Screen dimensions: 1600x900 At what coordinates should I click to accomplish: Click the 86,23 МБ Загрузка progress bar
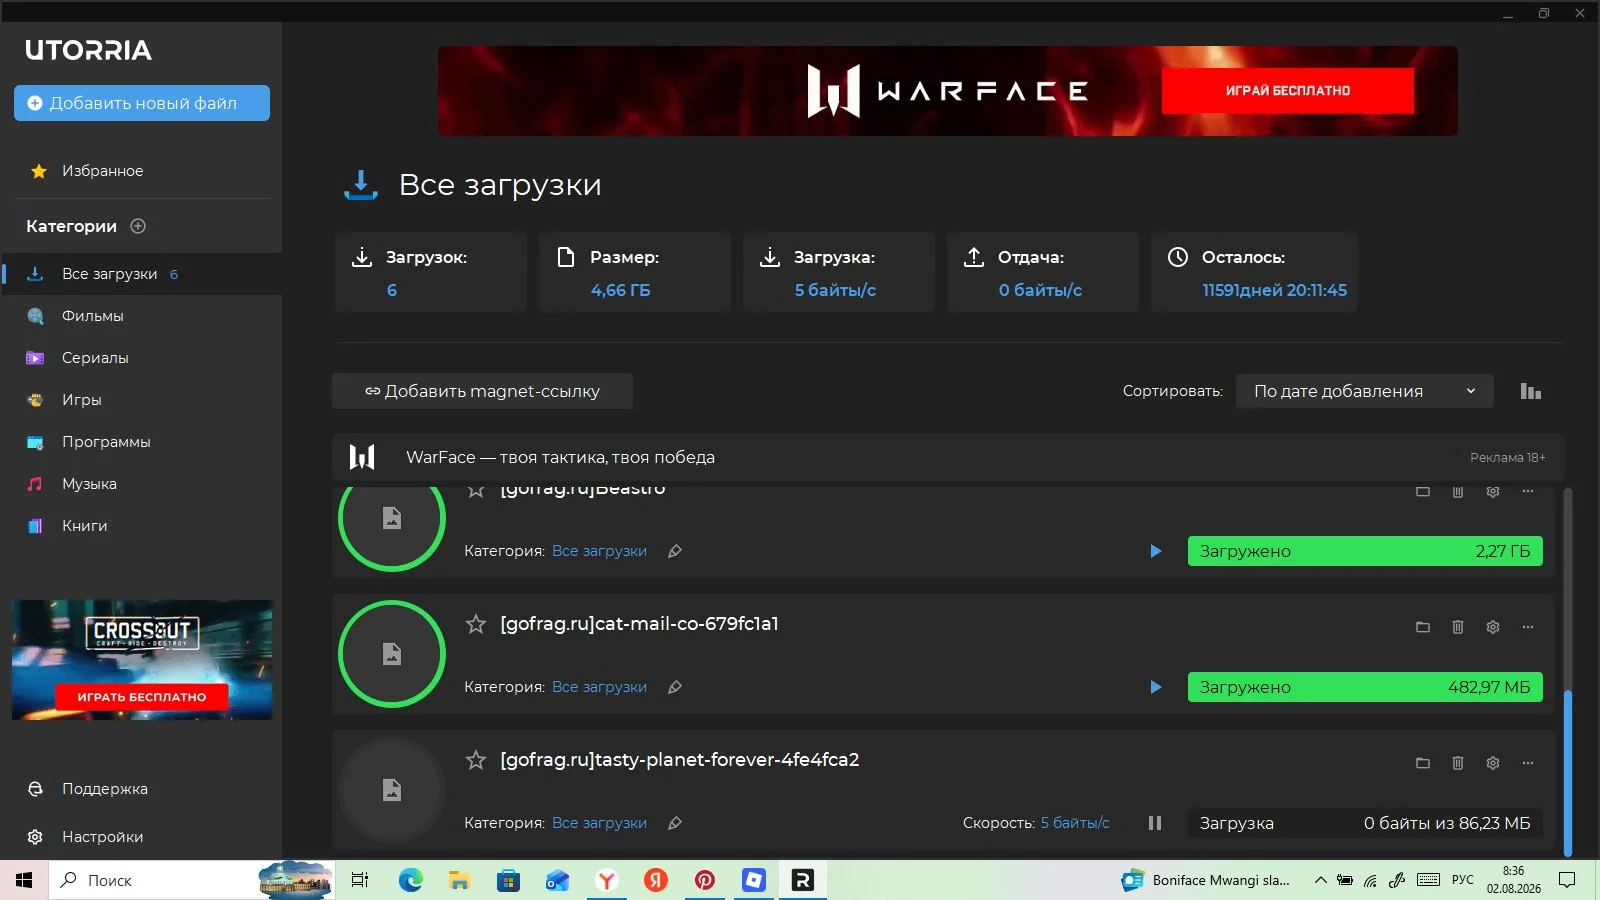coord(1365,823)
